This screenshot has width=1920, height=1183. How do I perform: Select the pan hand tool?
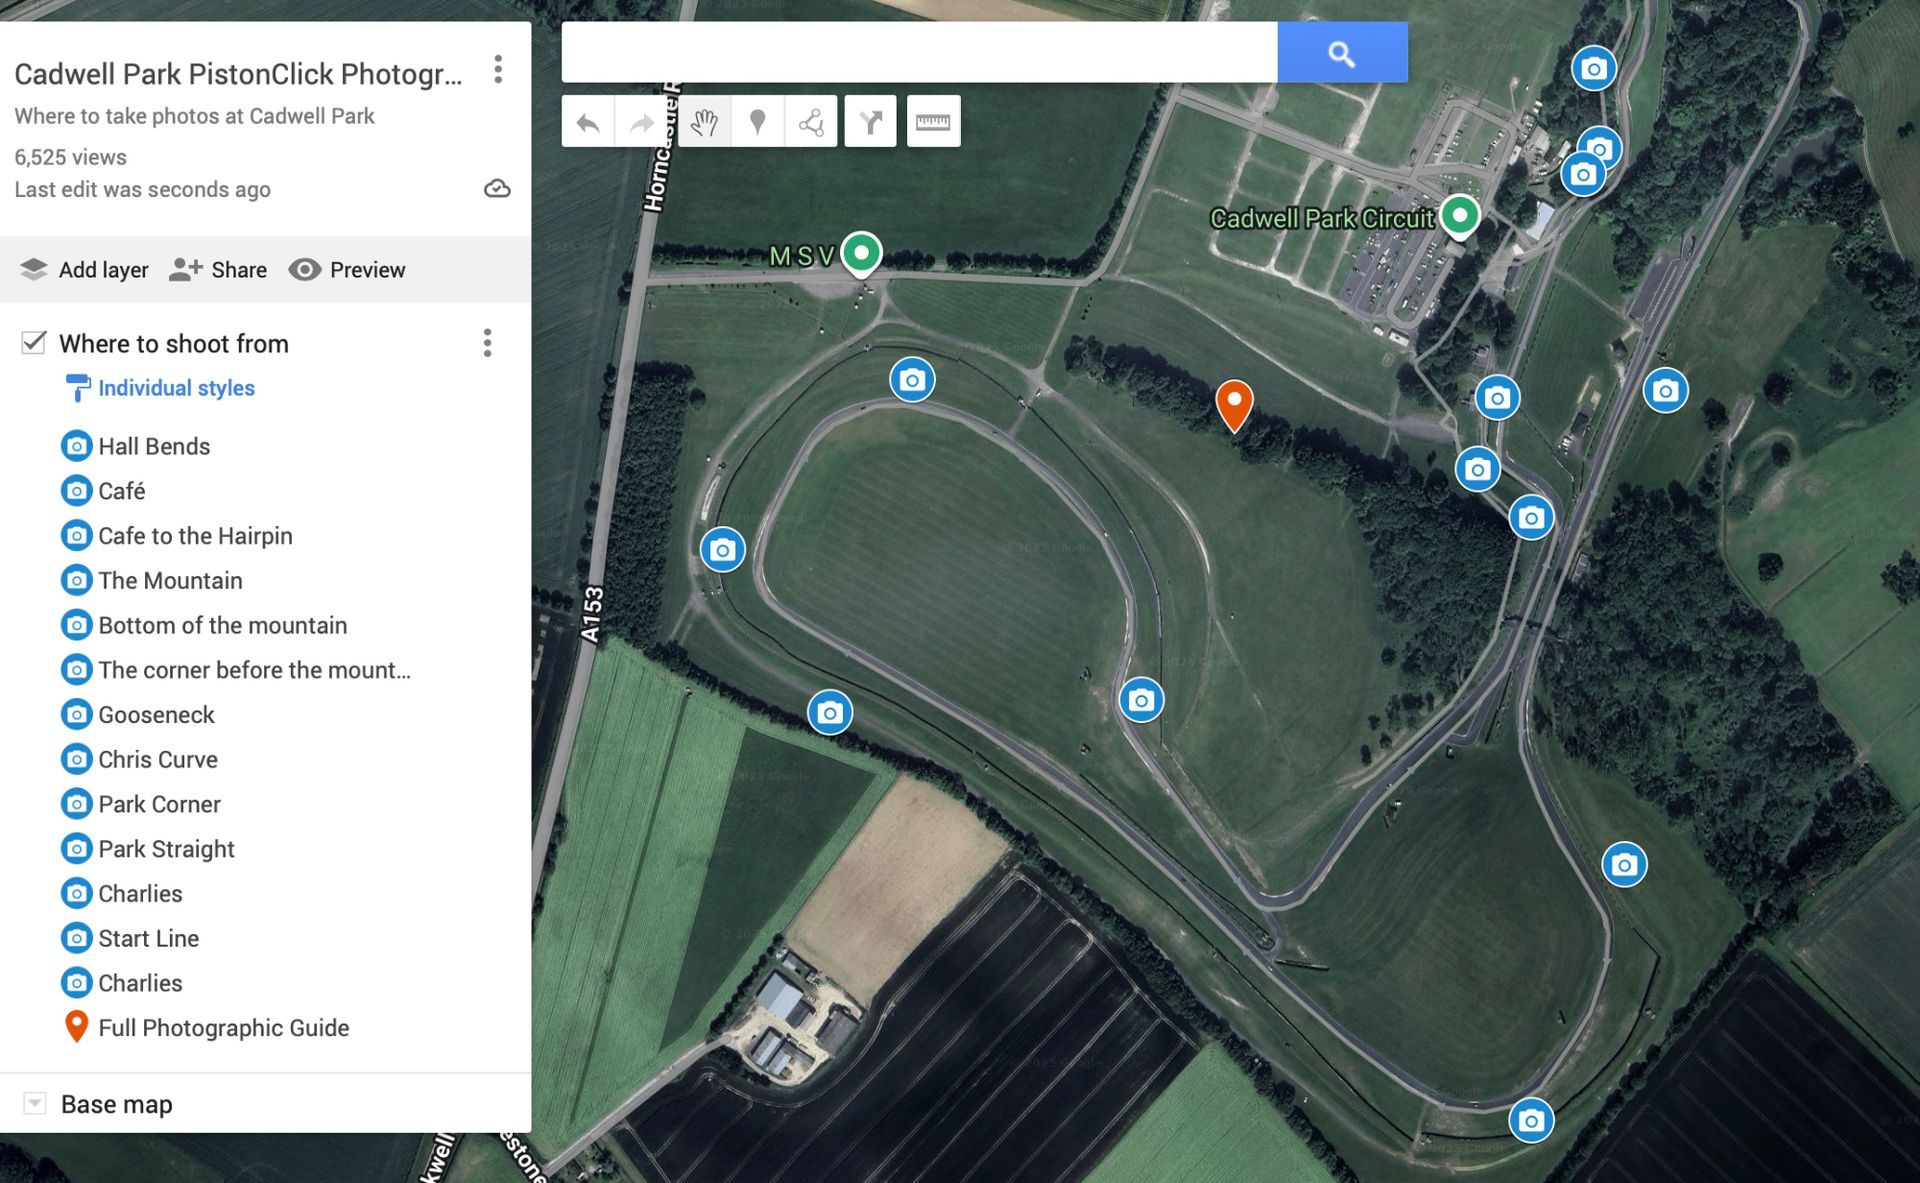[704, 120]
